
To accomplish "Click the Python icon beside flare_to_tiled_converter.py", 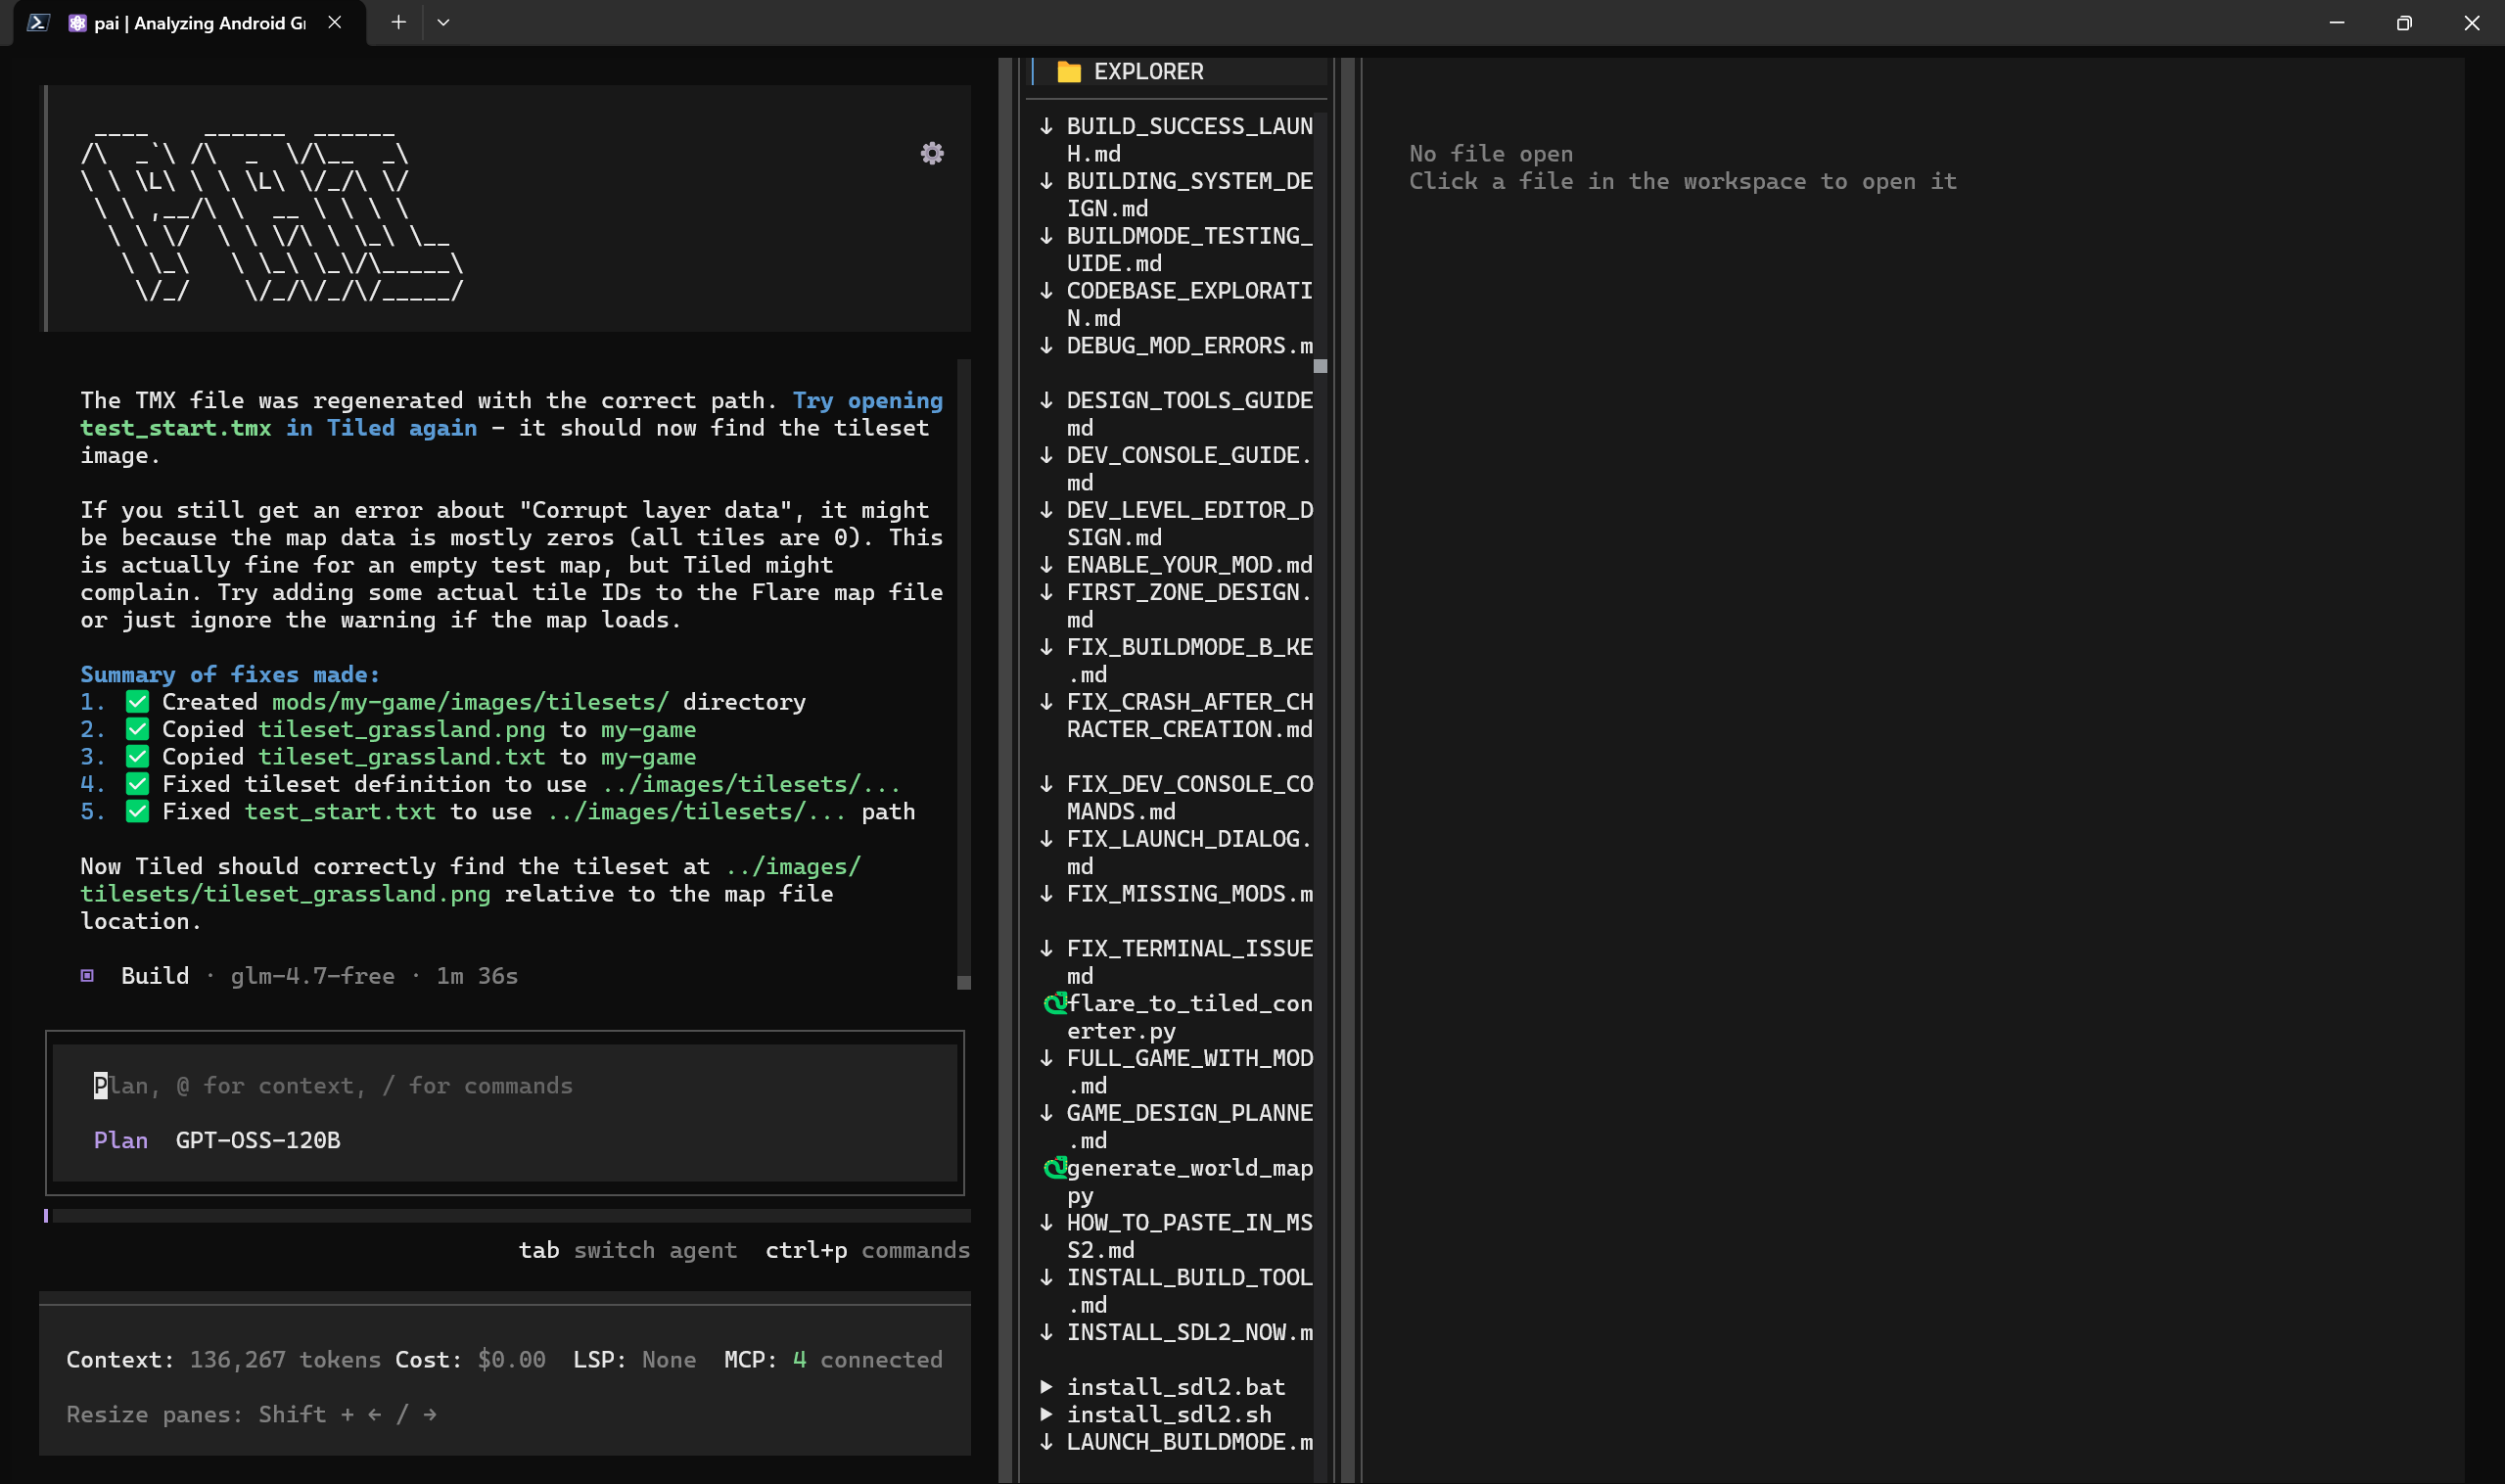I will click(x=1054, y=1003).
